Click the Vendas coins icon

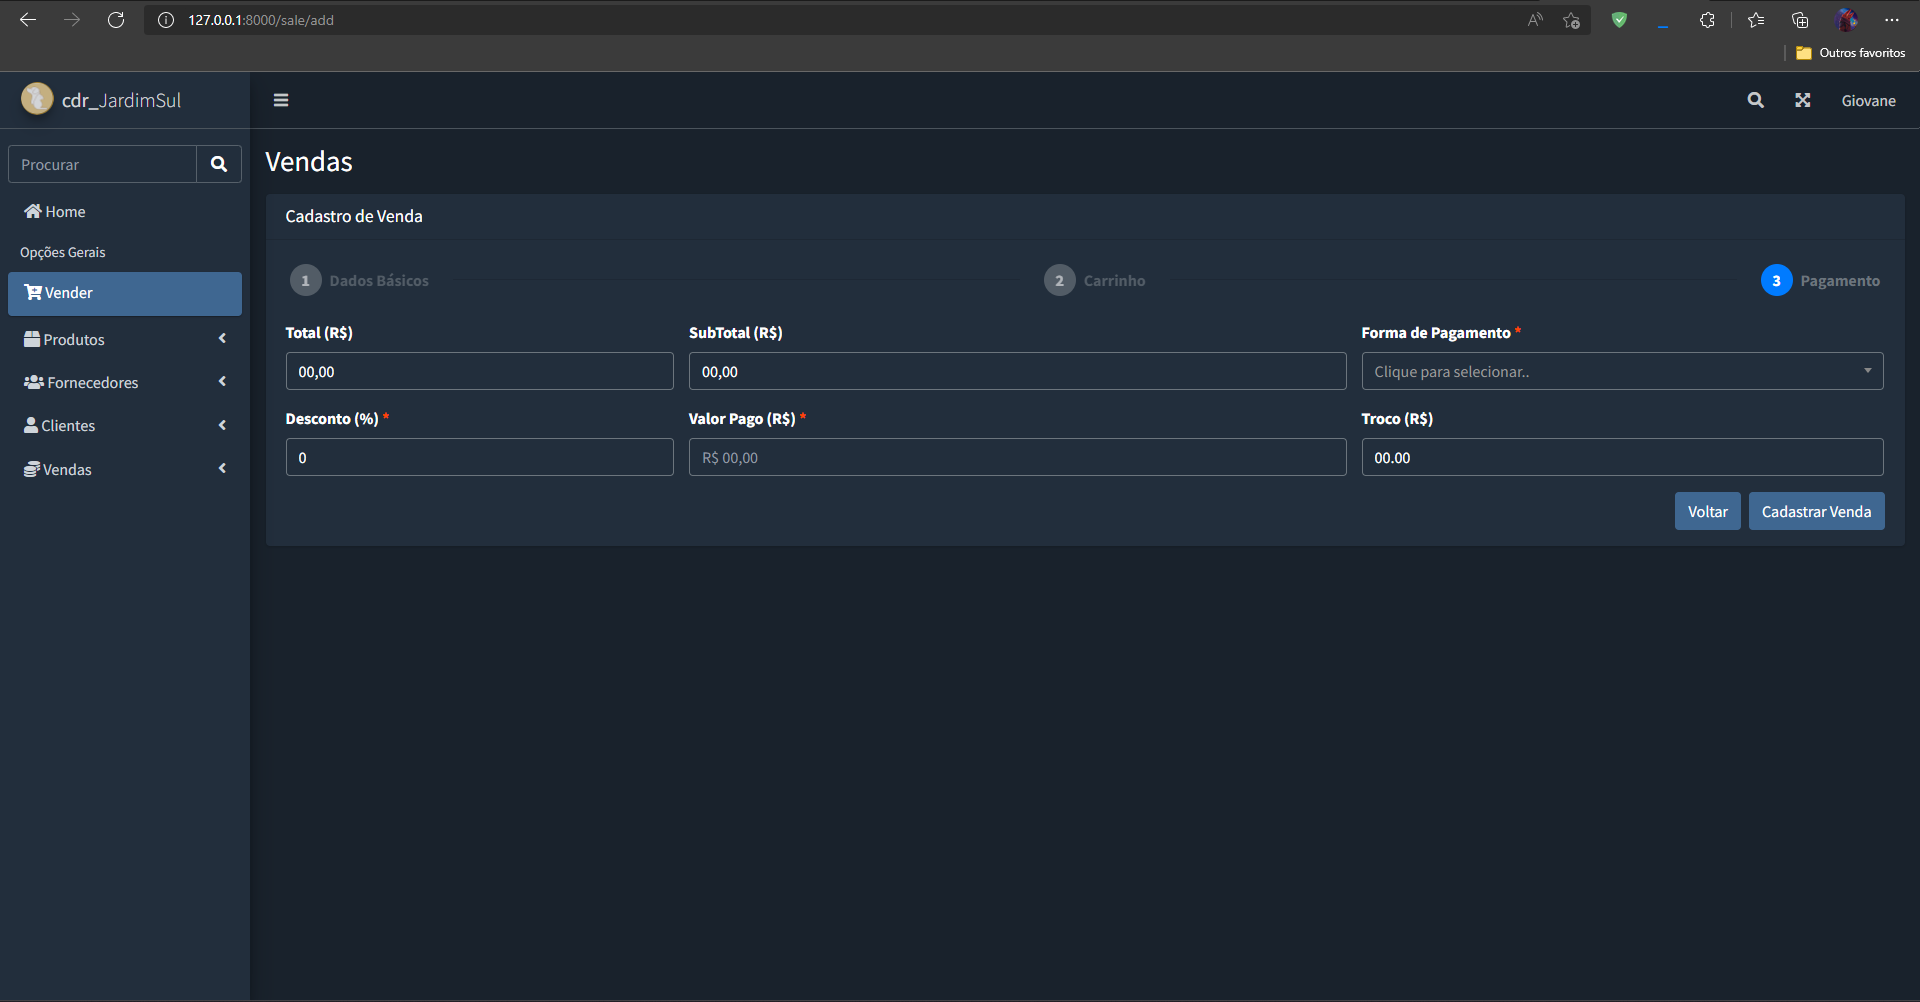coord(32,469)
